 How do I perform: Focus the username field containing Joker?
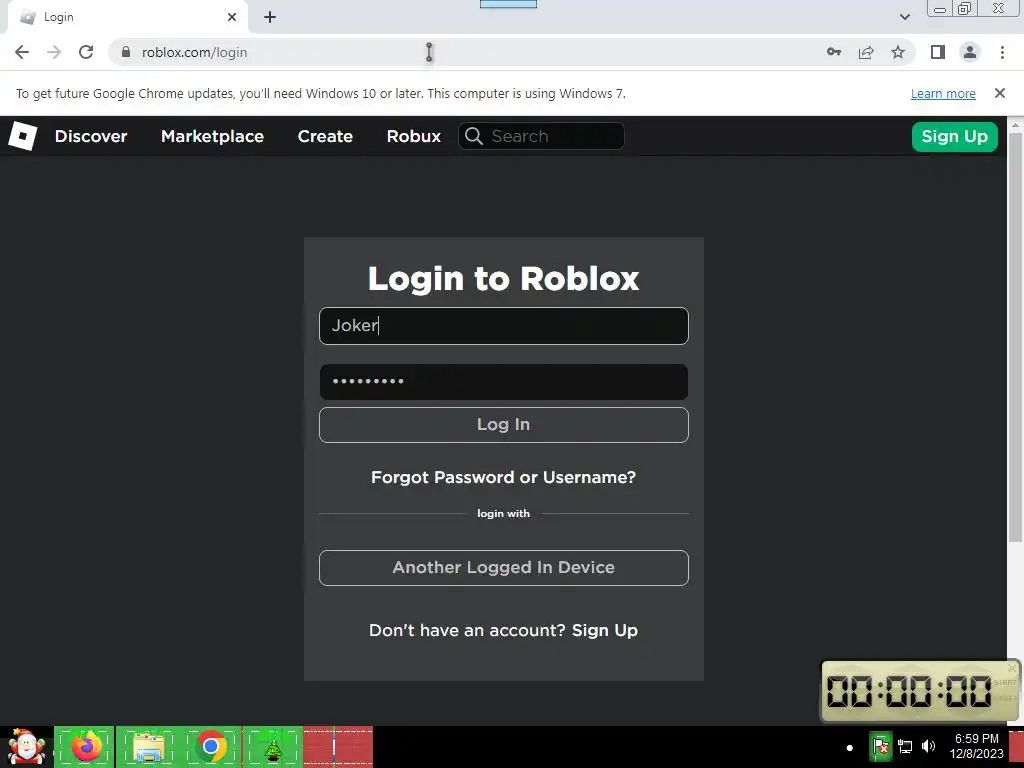click(x=504, y=326)
